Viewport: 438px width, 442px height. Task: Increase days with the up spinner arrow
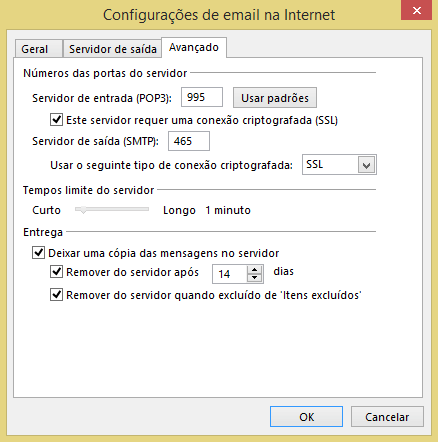[x=255, y=270]
